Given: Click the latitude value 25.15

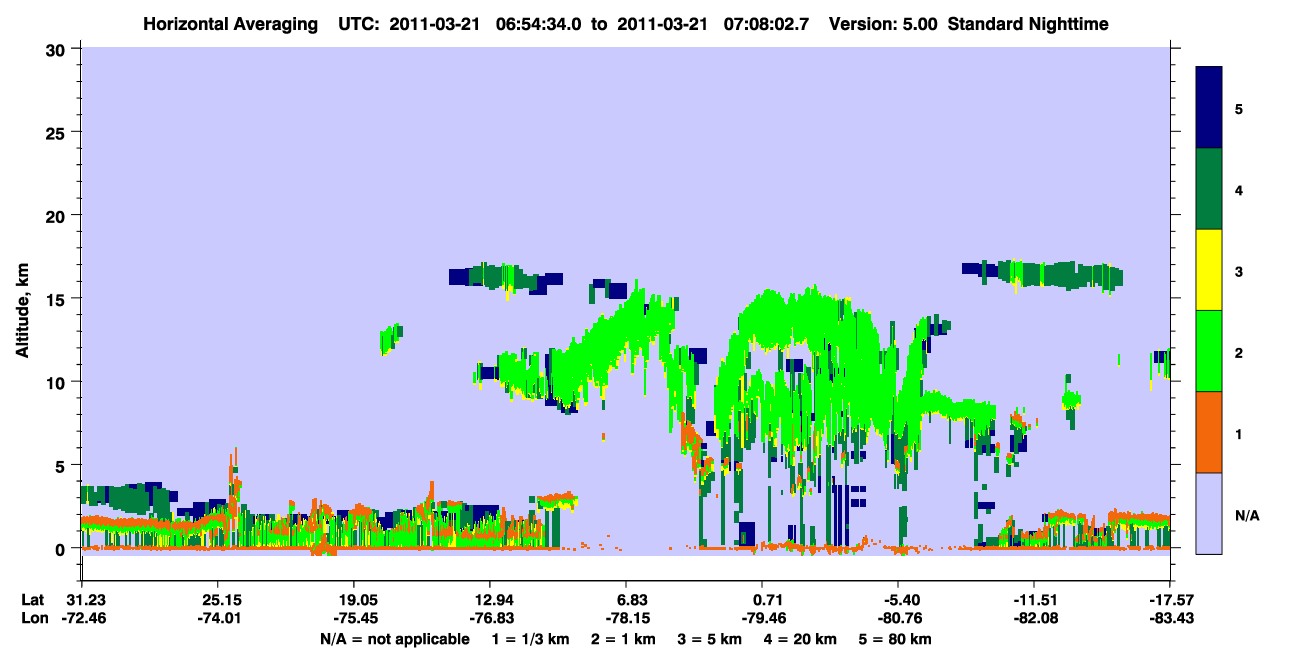Looking at the screenshot, I should pos(217,600).
